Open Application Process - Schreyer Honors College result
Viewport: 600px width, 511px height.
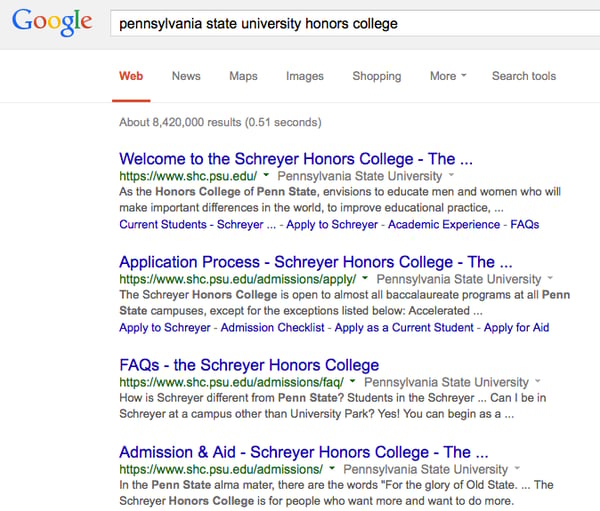click(316, 262)
